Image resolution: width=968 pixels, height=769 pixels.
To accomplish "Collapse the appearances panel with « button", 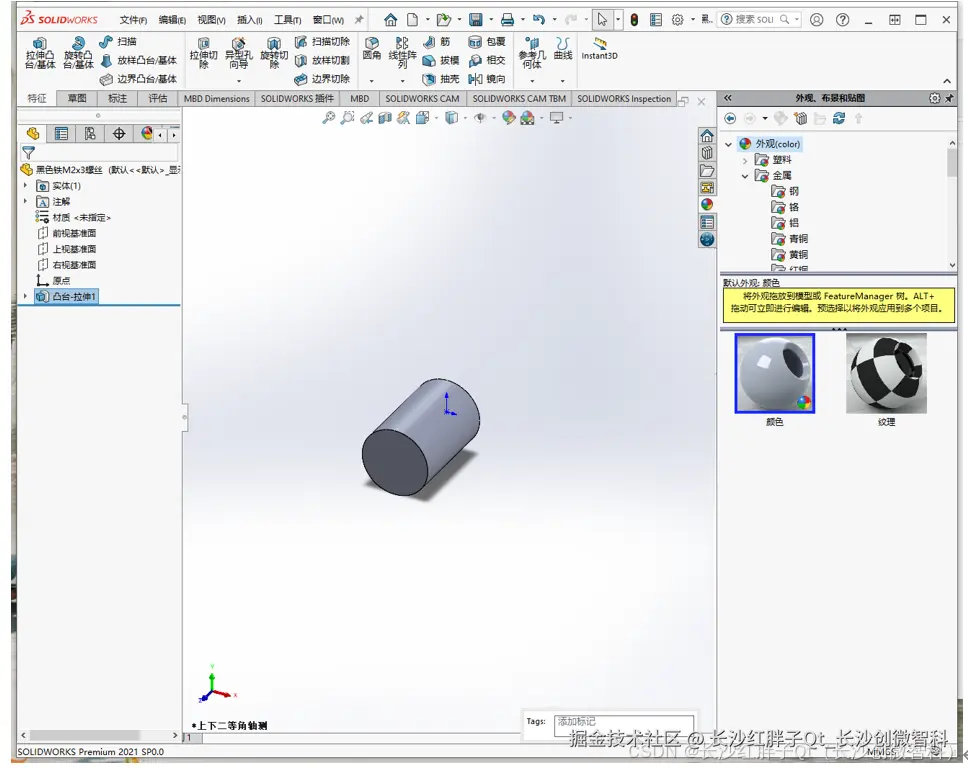I will tap(728, 98).
